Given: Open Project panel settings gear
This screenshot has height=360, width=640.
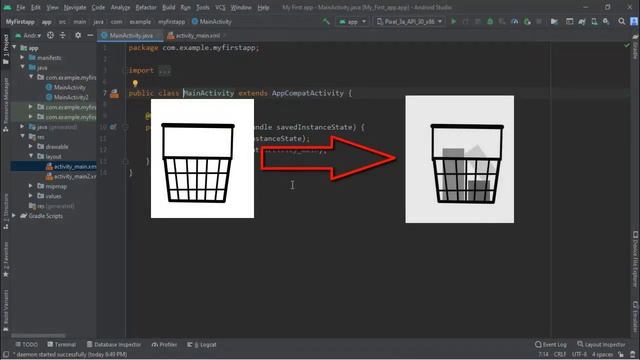Looking at the screenshot, I should coord(78,36).
